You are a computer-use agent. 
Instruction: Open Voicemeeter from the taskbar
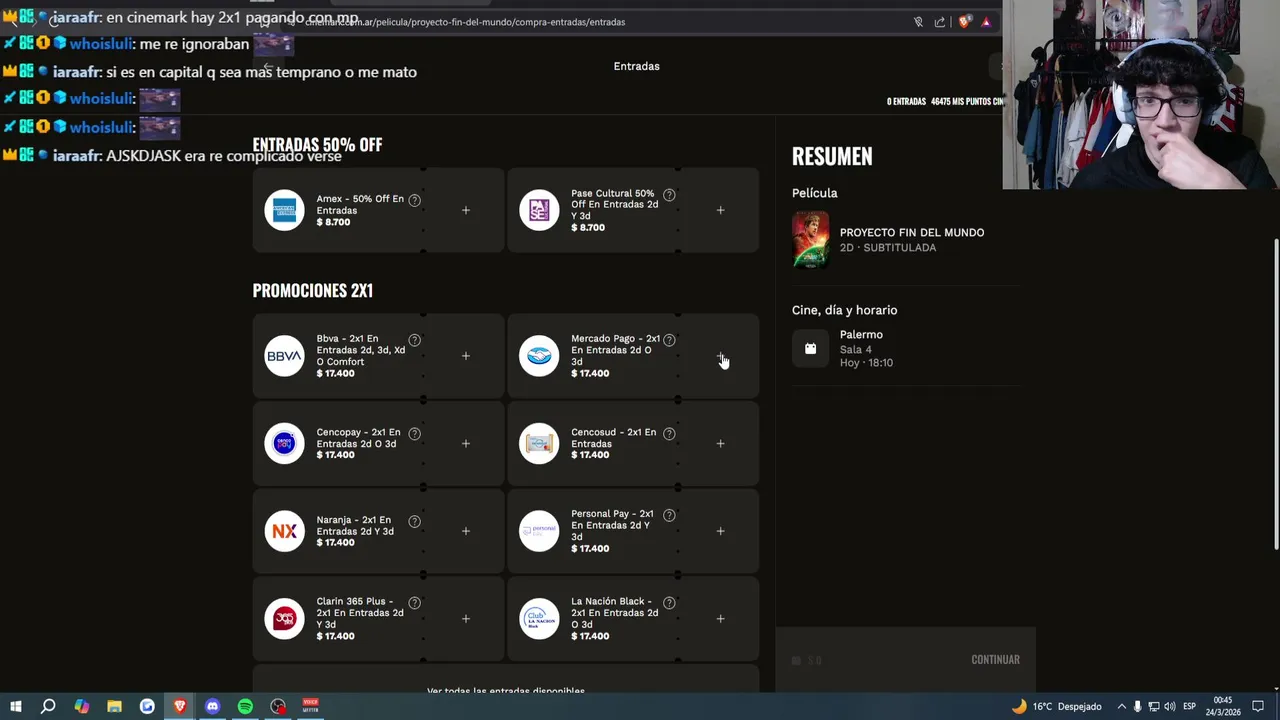[x=311, y=706]
